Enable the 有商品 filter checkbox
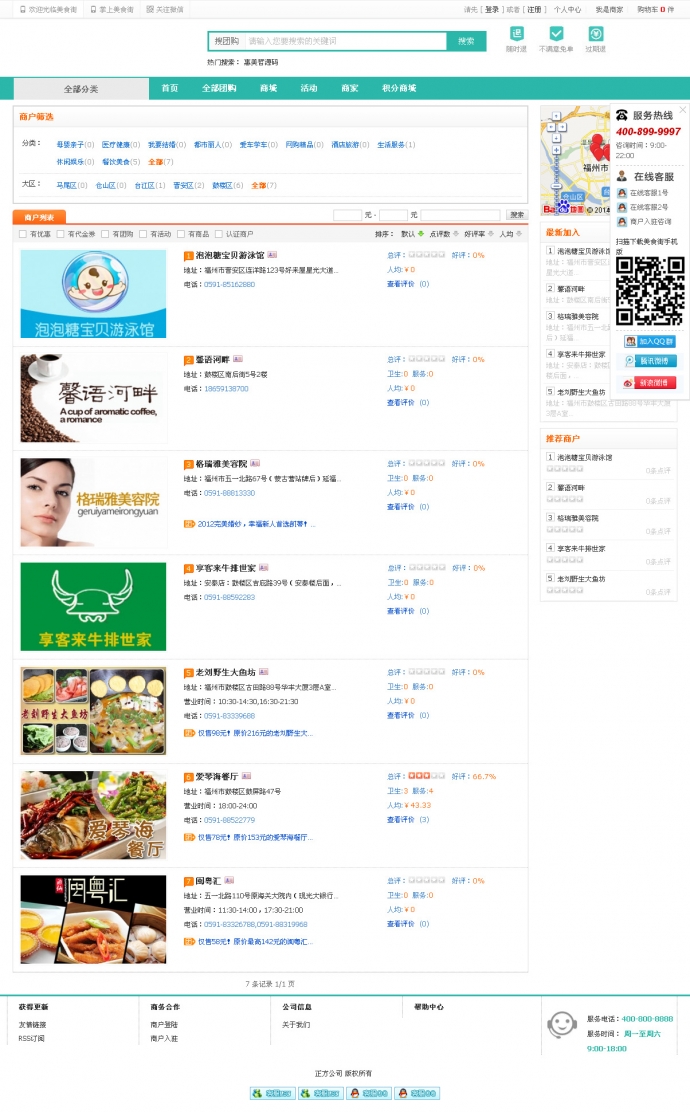690x1112 pixels. tap(181, 234)
